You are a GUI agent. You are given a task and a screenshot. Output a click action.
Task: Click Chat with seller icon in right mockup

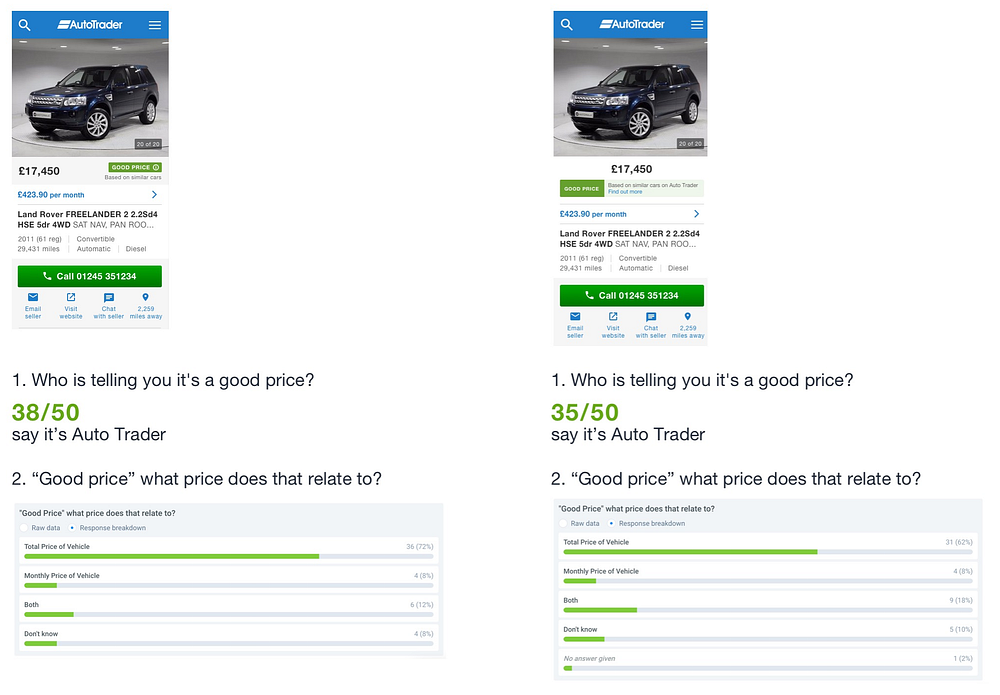click(x=651, y=317)
